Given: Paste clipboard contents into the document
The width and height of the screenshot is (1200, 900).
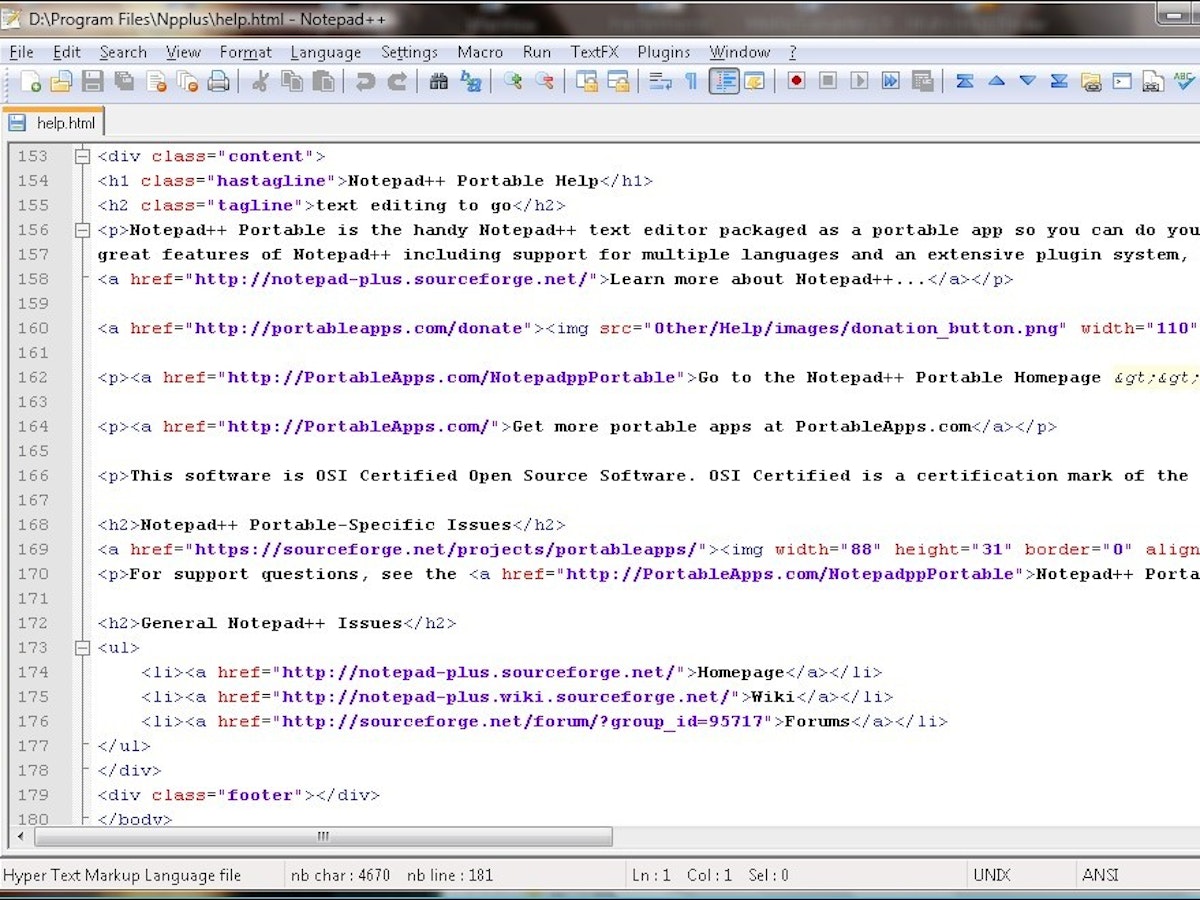Looking at the screenshot, I should pos(325,82).
